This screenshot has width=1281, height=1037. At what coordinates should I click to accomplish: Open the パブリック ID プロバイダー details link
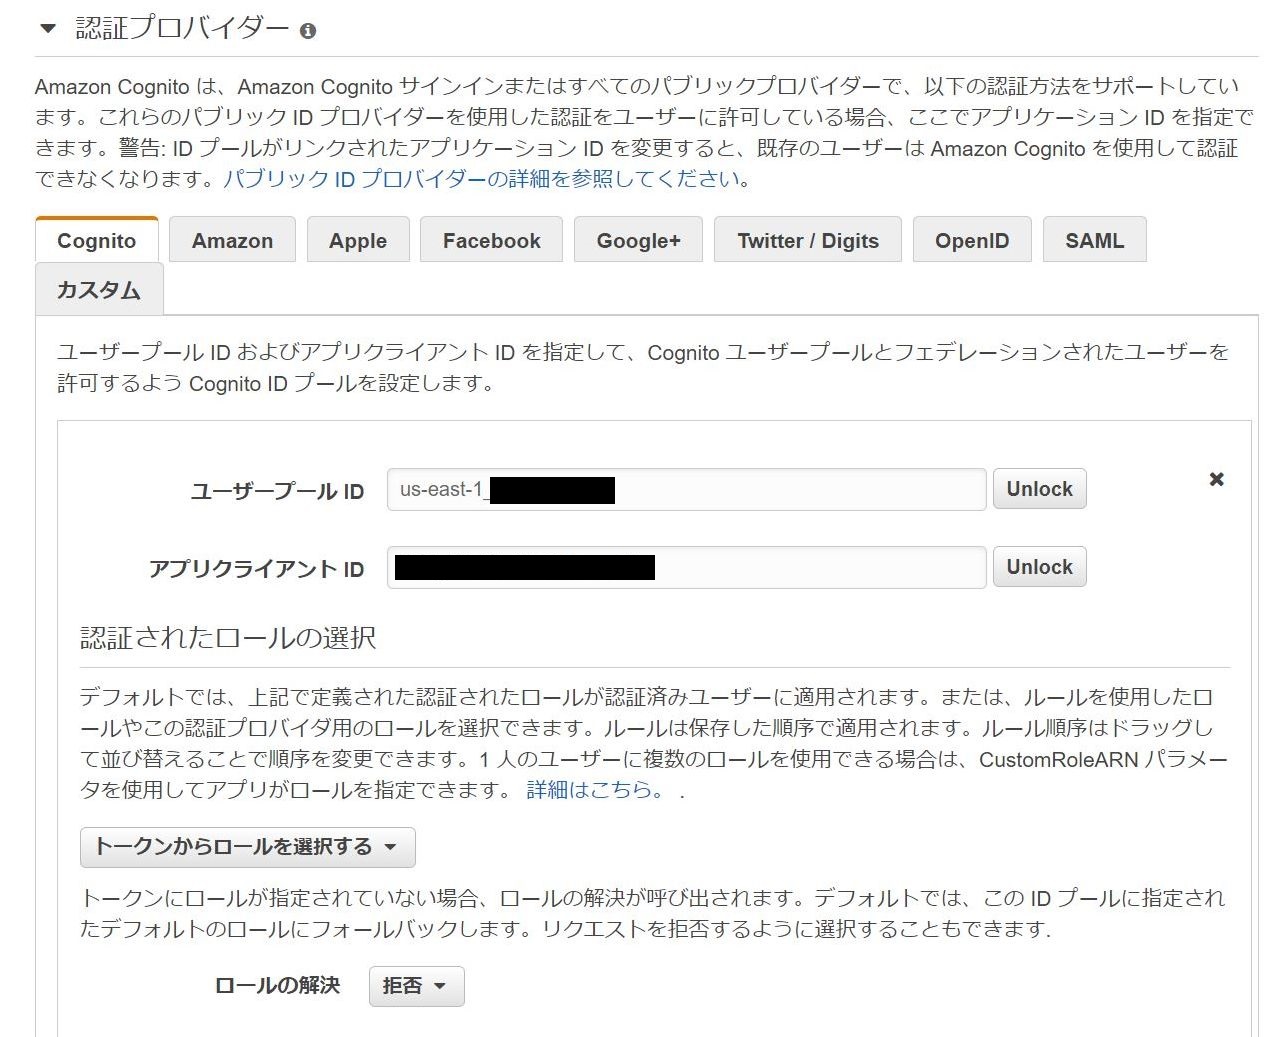tap(482, 179)
